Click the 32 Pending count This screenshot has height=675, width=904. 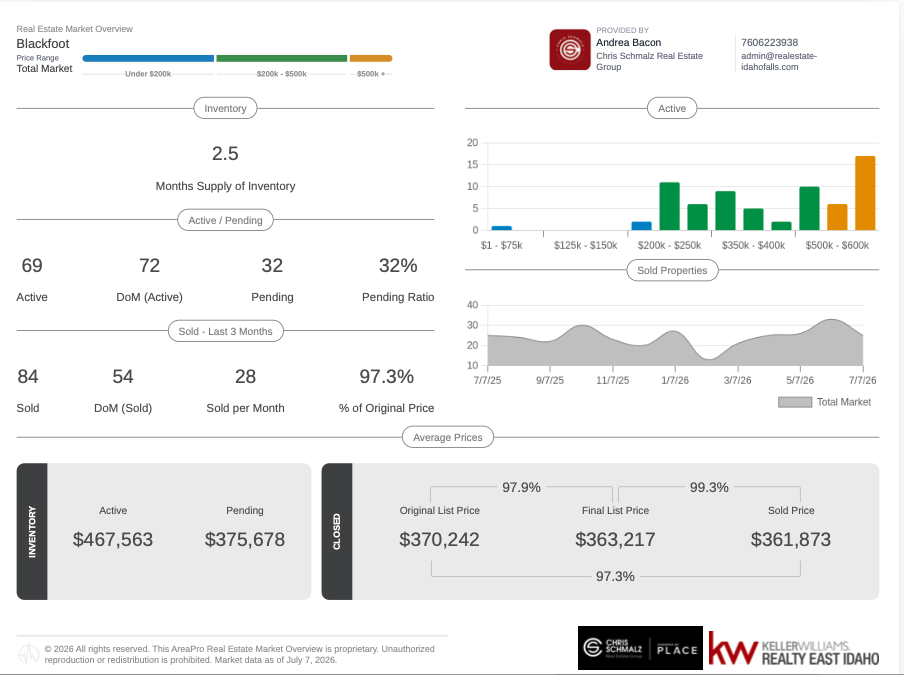click(x=272, y=266)
